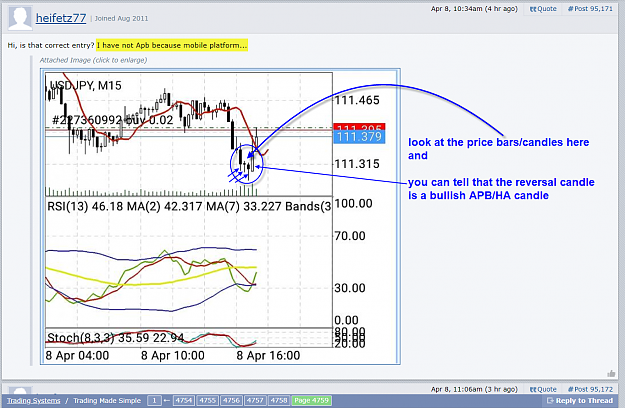Go to page 4756
Screen dimensions: 625x408
[232, 400]
